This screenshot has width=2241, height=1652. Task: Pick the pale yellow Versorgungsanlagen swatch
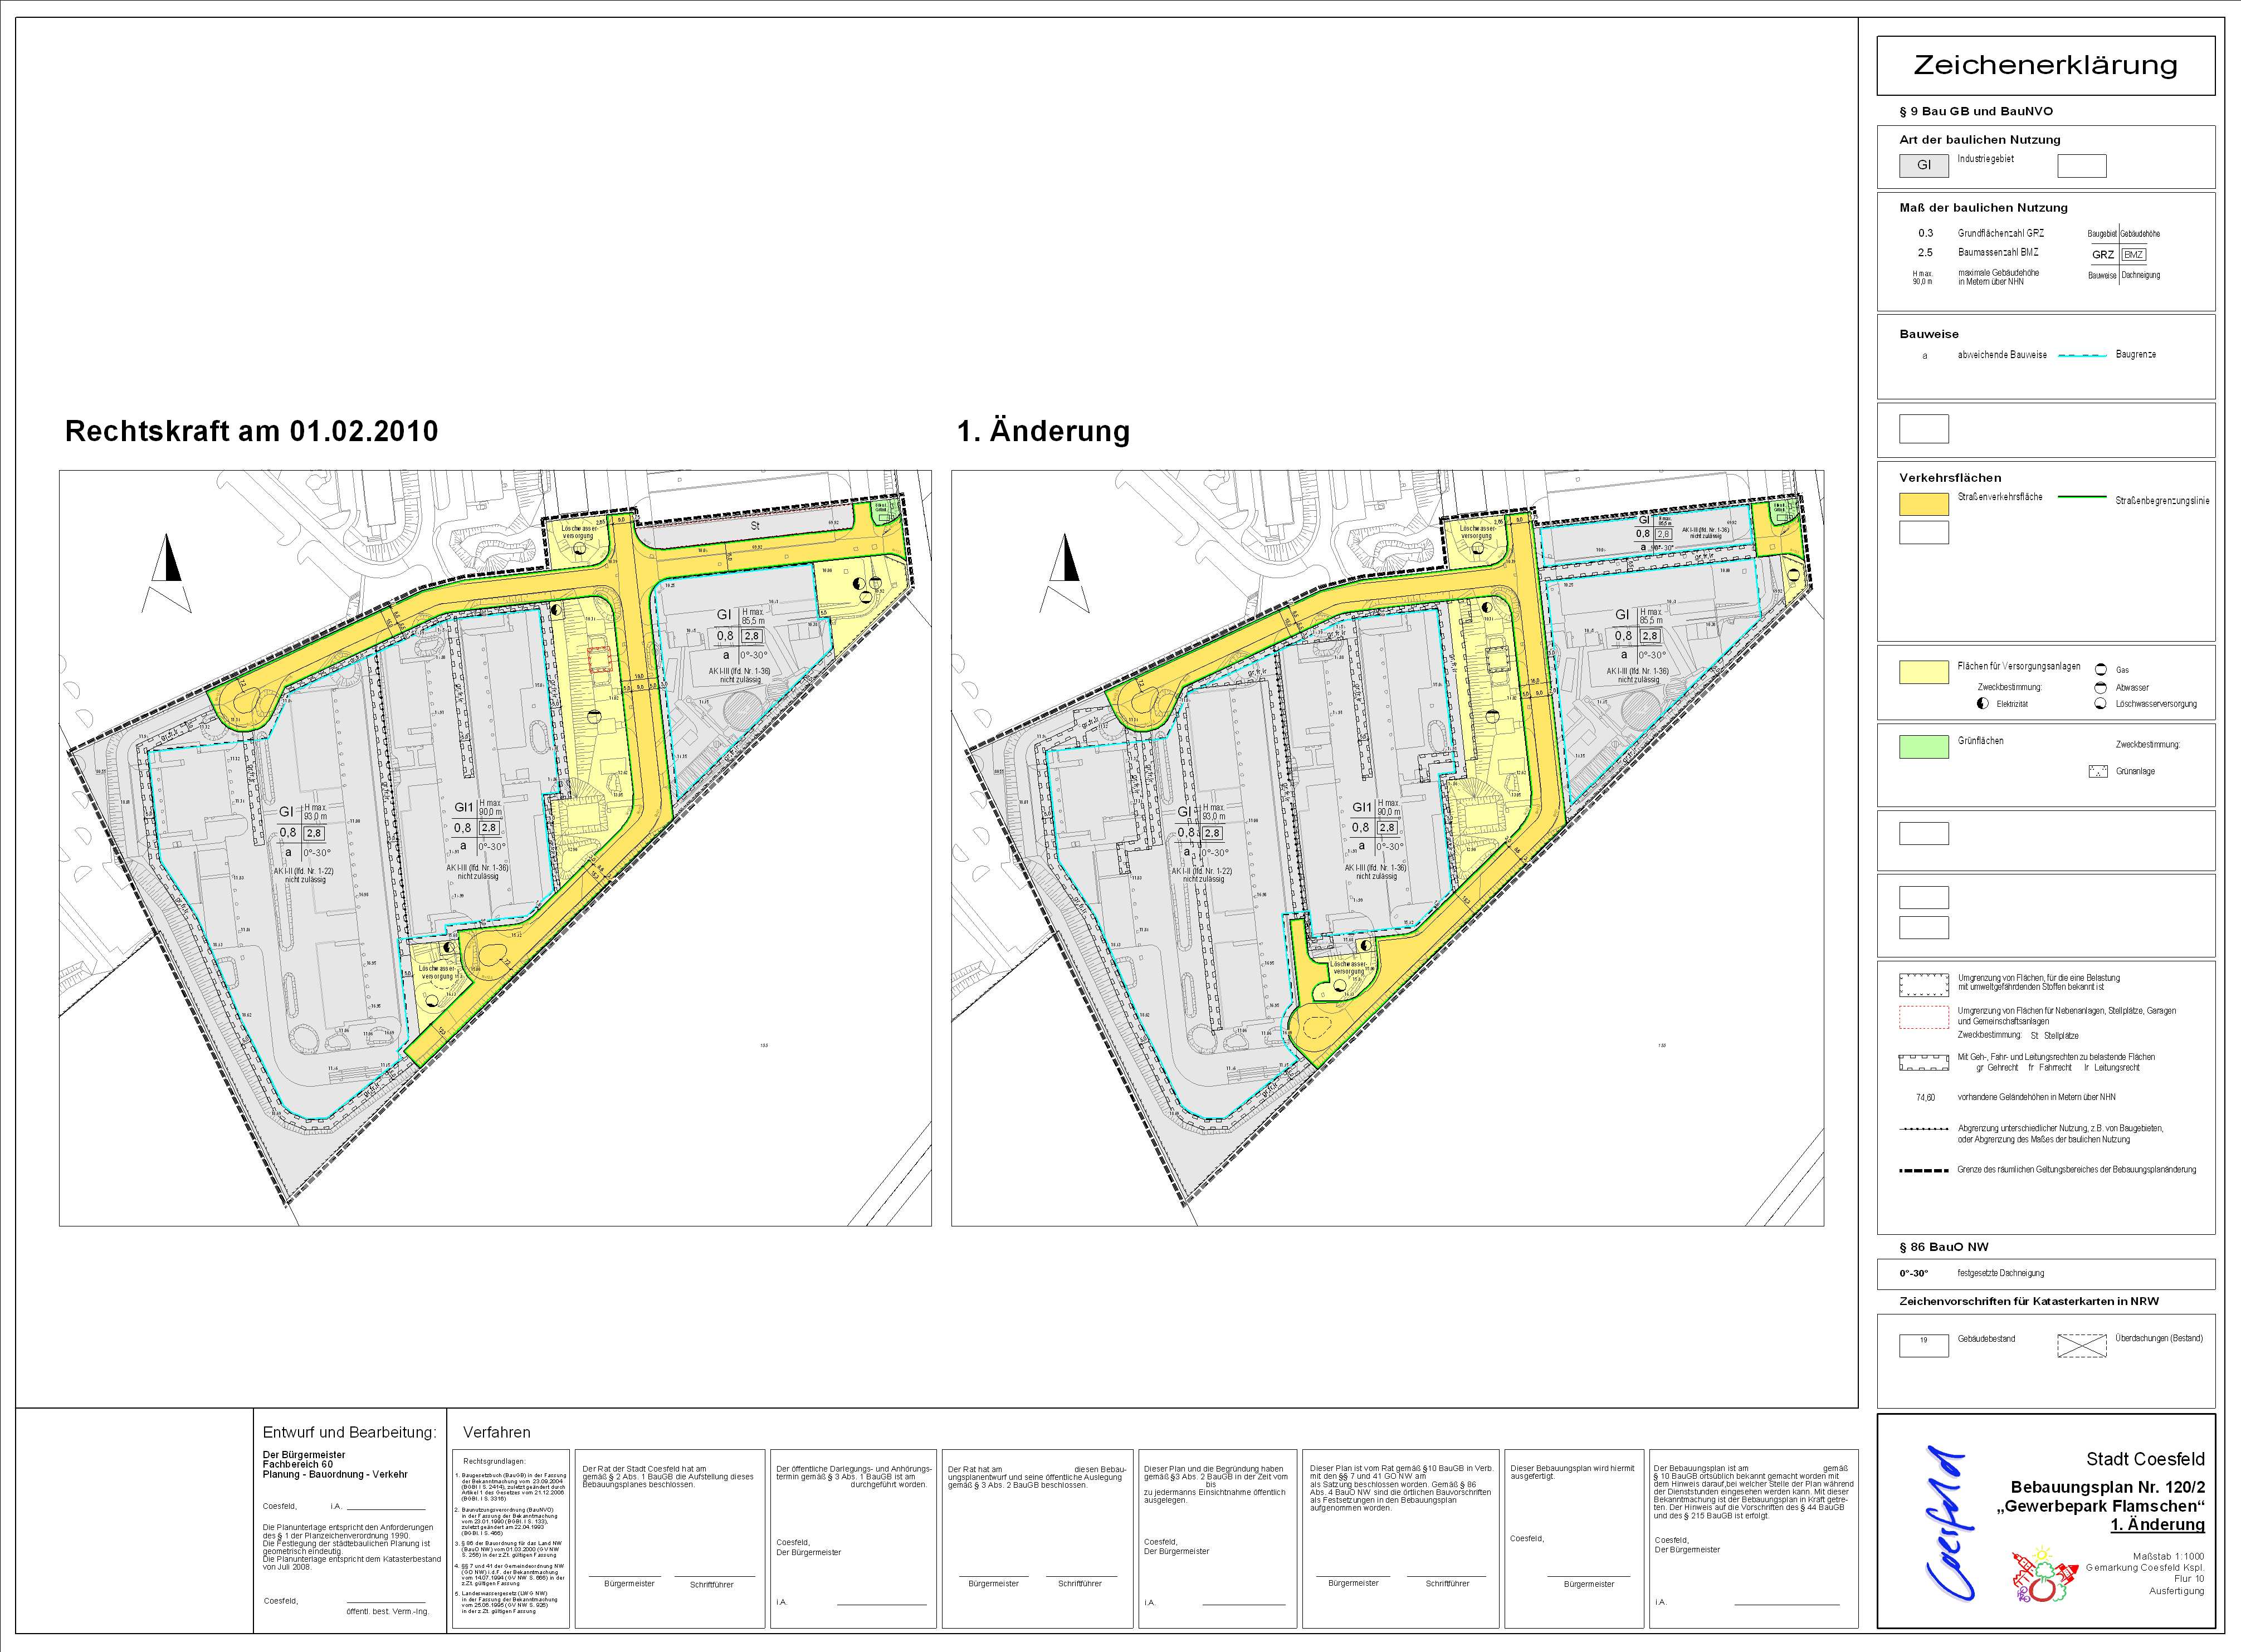1924,672
